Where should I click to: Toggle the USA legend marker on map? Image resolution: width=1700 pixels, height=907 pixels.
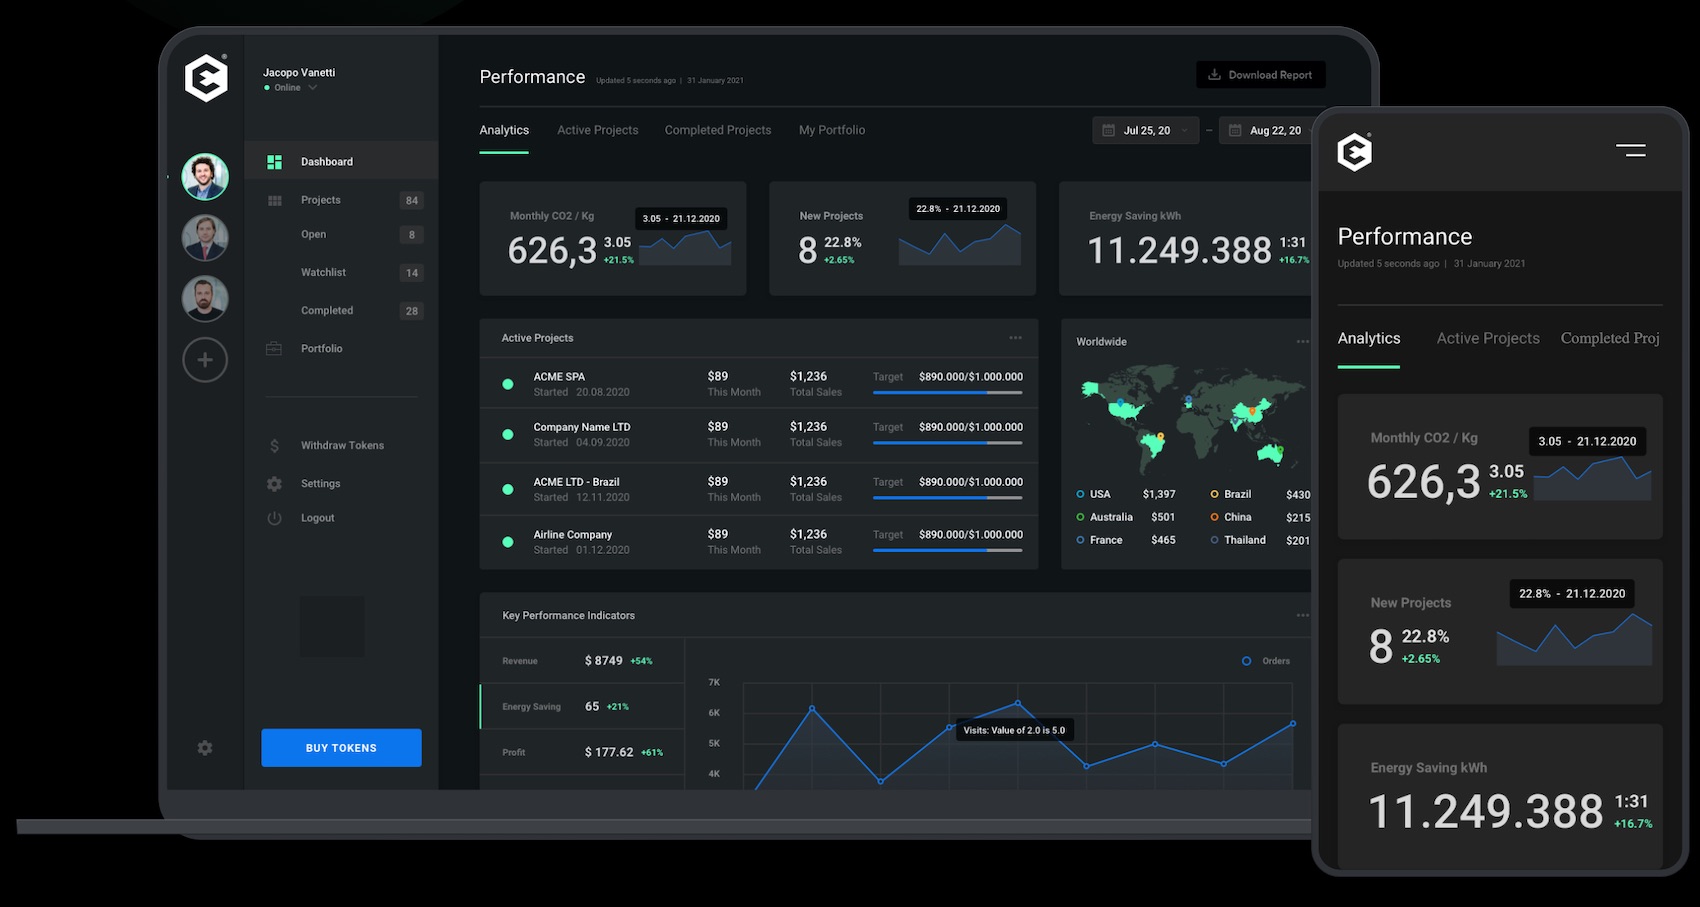point(1081,494)
